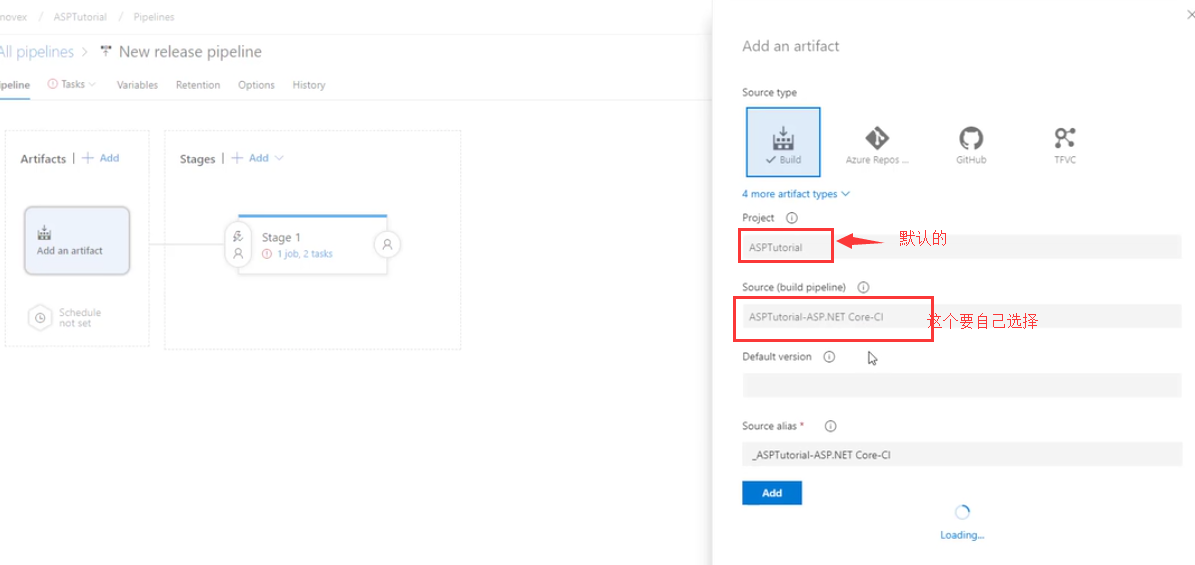Image resolution: width=1195 pixels, height=565 pixels.
Task: Click the Schedule clock icon
Action: coord(40,317)
